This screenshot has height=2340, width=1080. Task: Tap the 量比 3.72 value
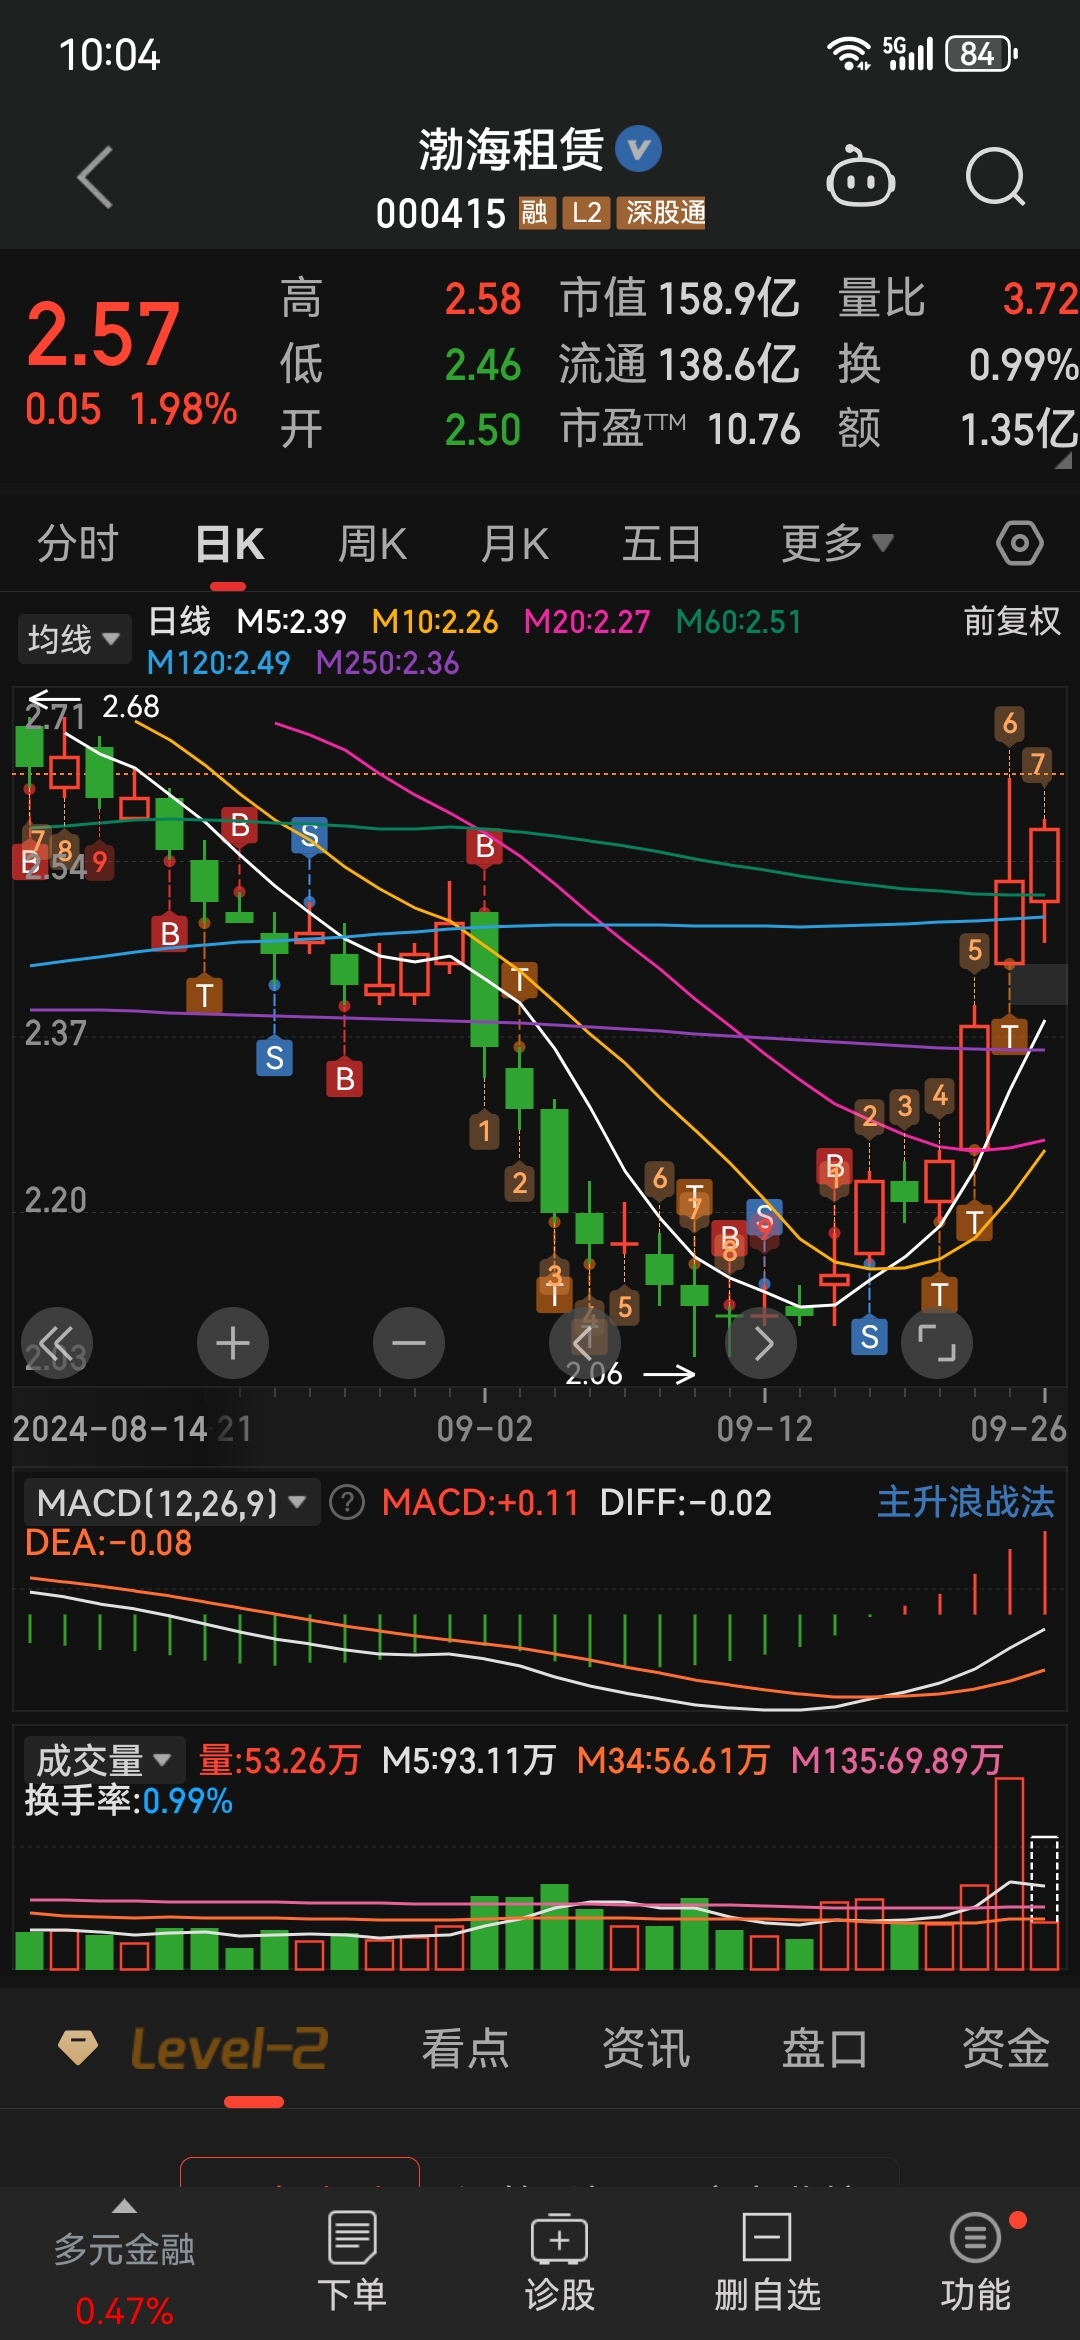[x=958, y=298]
